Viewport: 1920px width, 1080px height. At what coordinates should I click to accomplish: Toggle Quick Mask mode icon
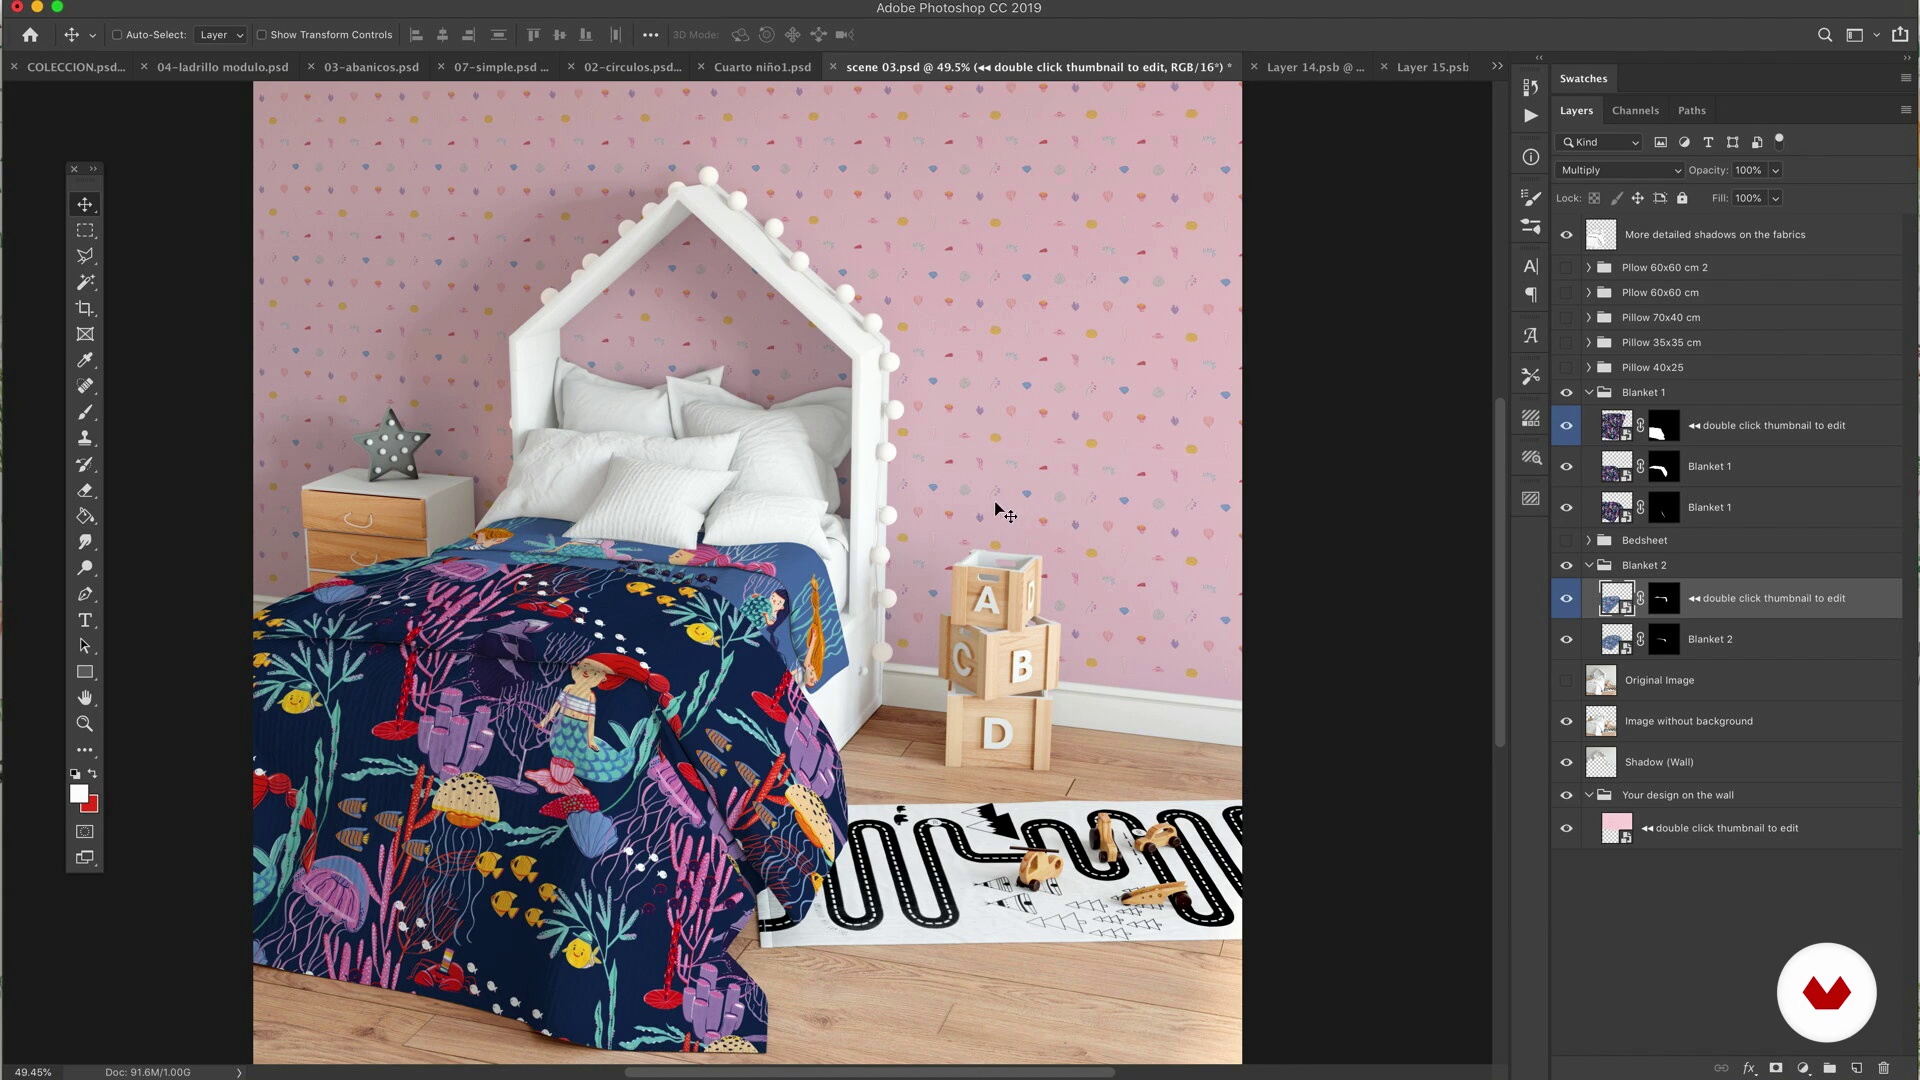tap(85, 832)
